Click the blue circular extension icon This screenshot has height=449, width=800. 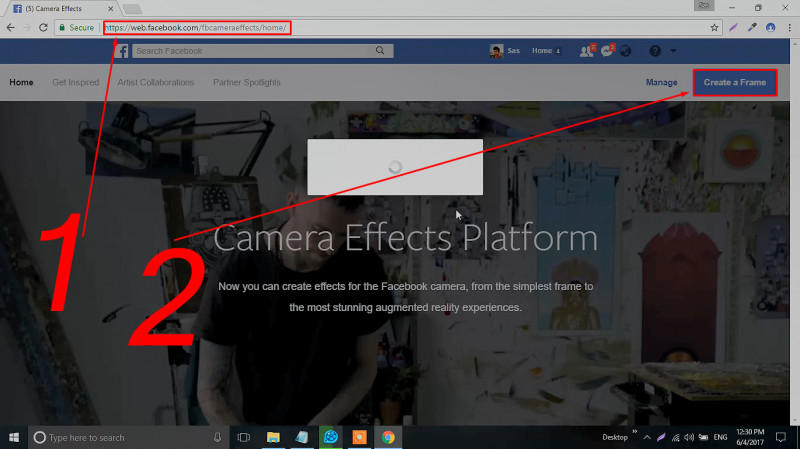click(770, 28)
